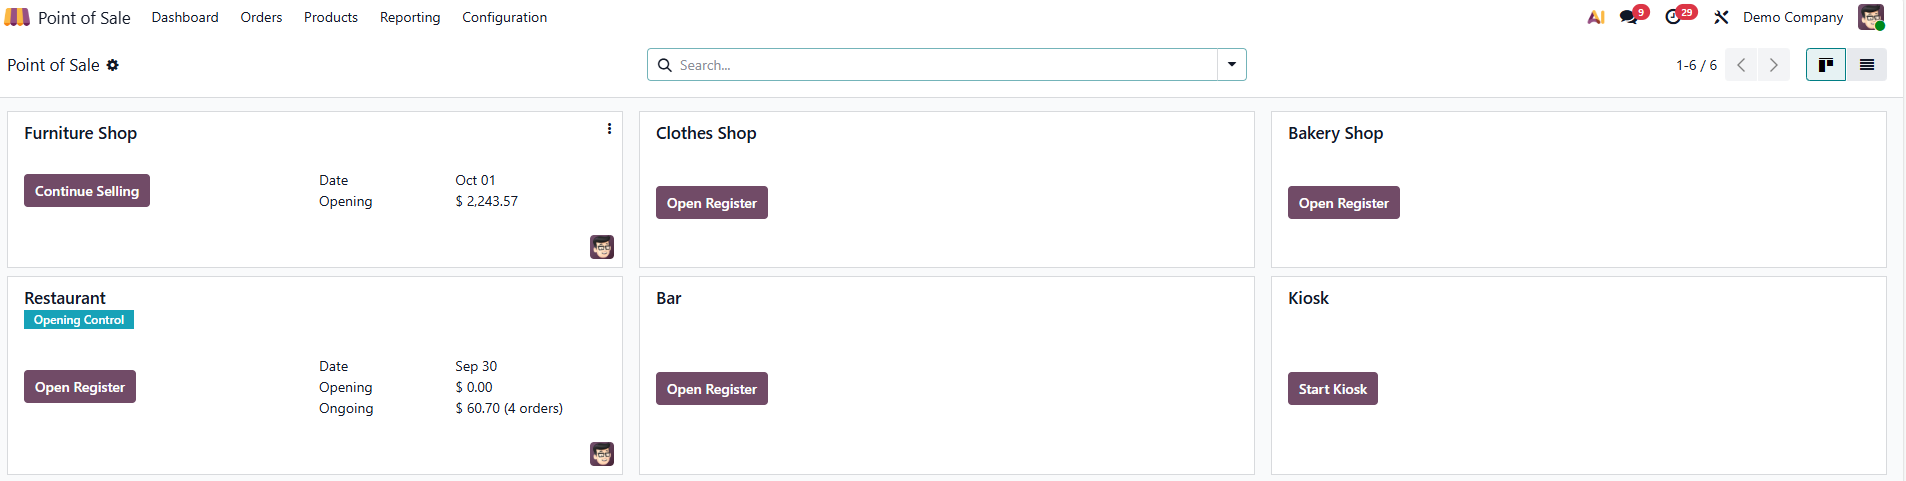Open the activities clock icon
The image size is (1906, 481).
(x=1673, y=17)
